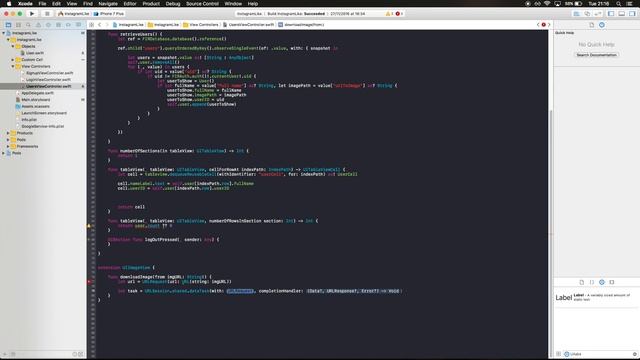The width and height of the screenshot is (640, 360).
Task: Toggle the Utilities panel visibility
Action: 632,13
